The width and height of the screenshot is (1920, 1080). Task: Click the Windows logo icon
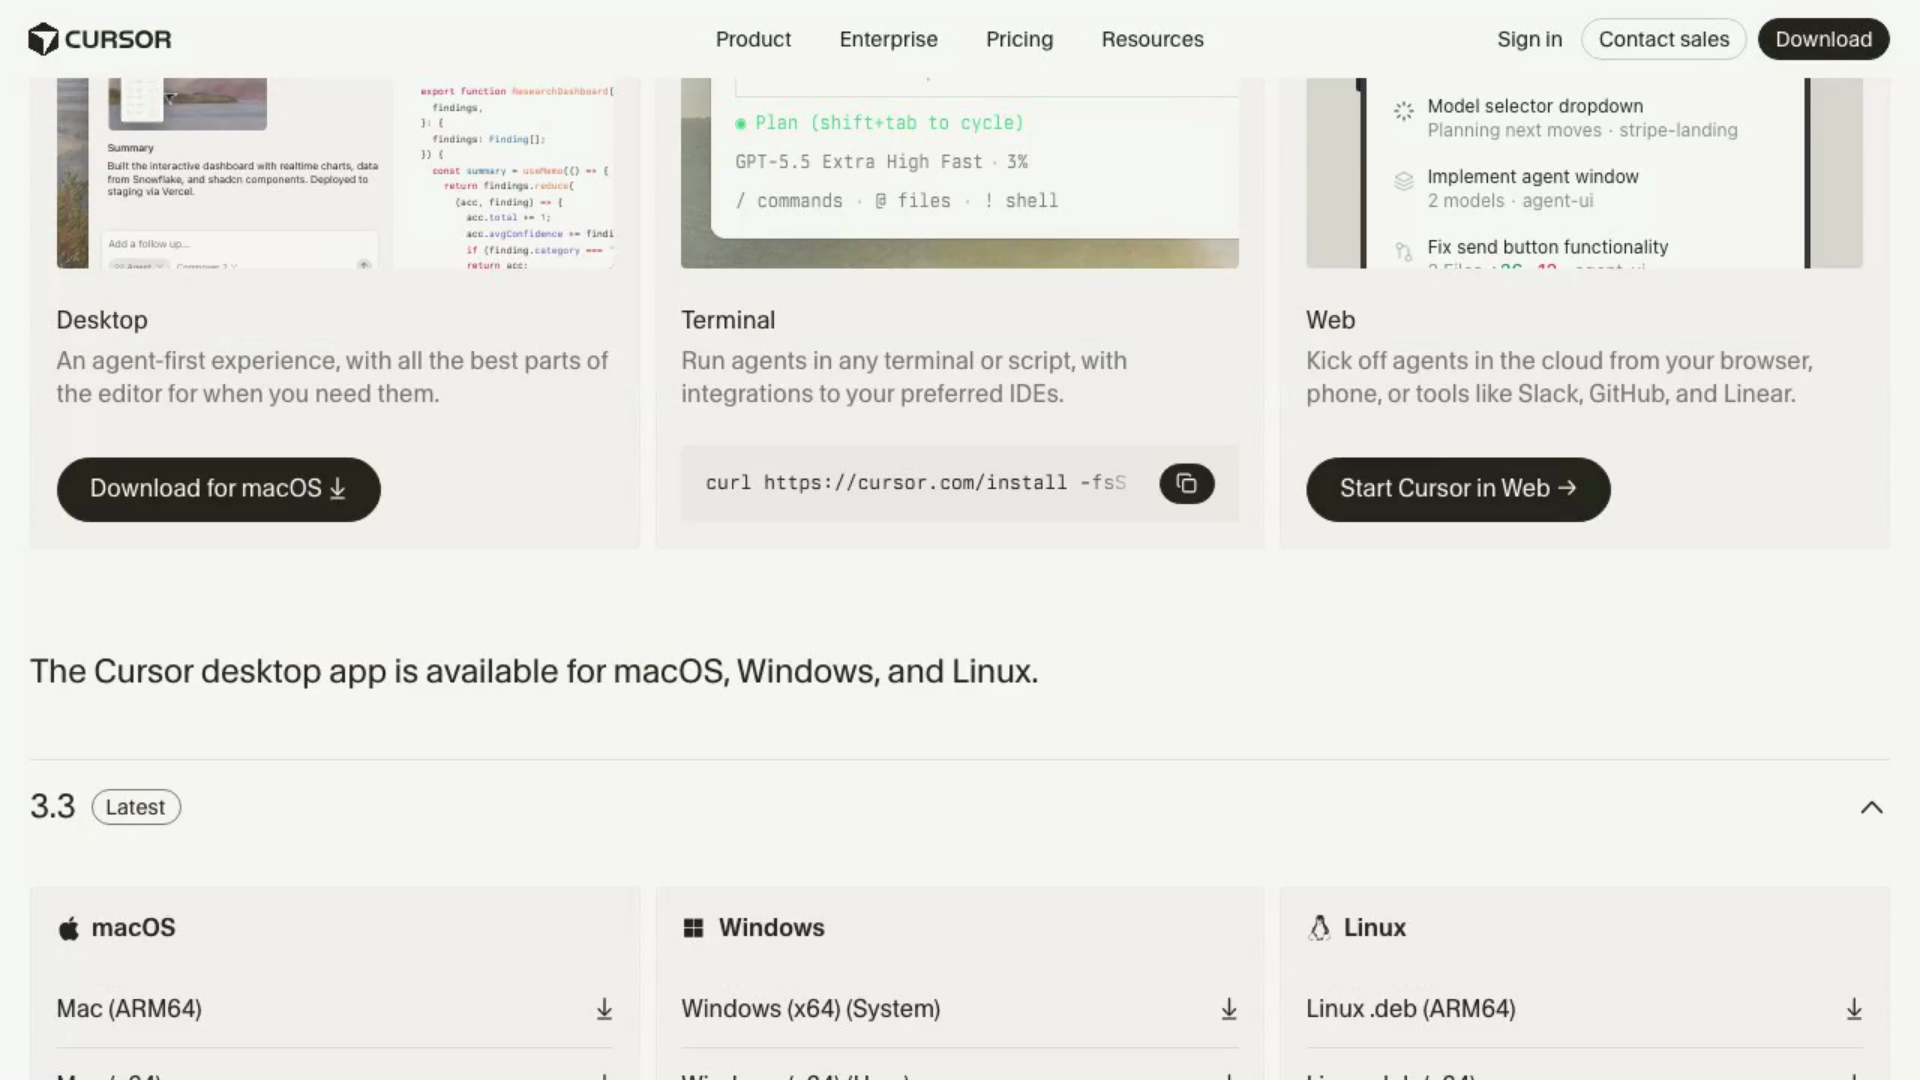(693, 928)
